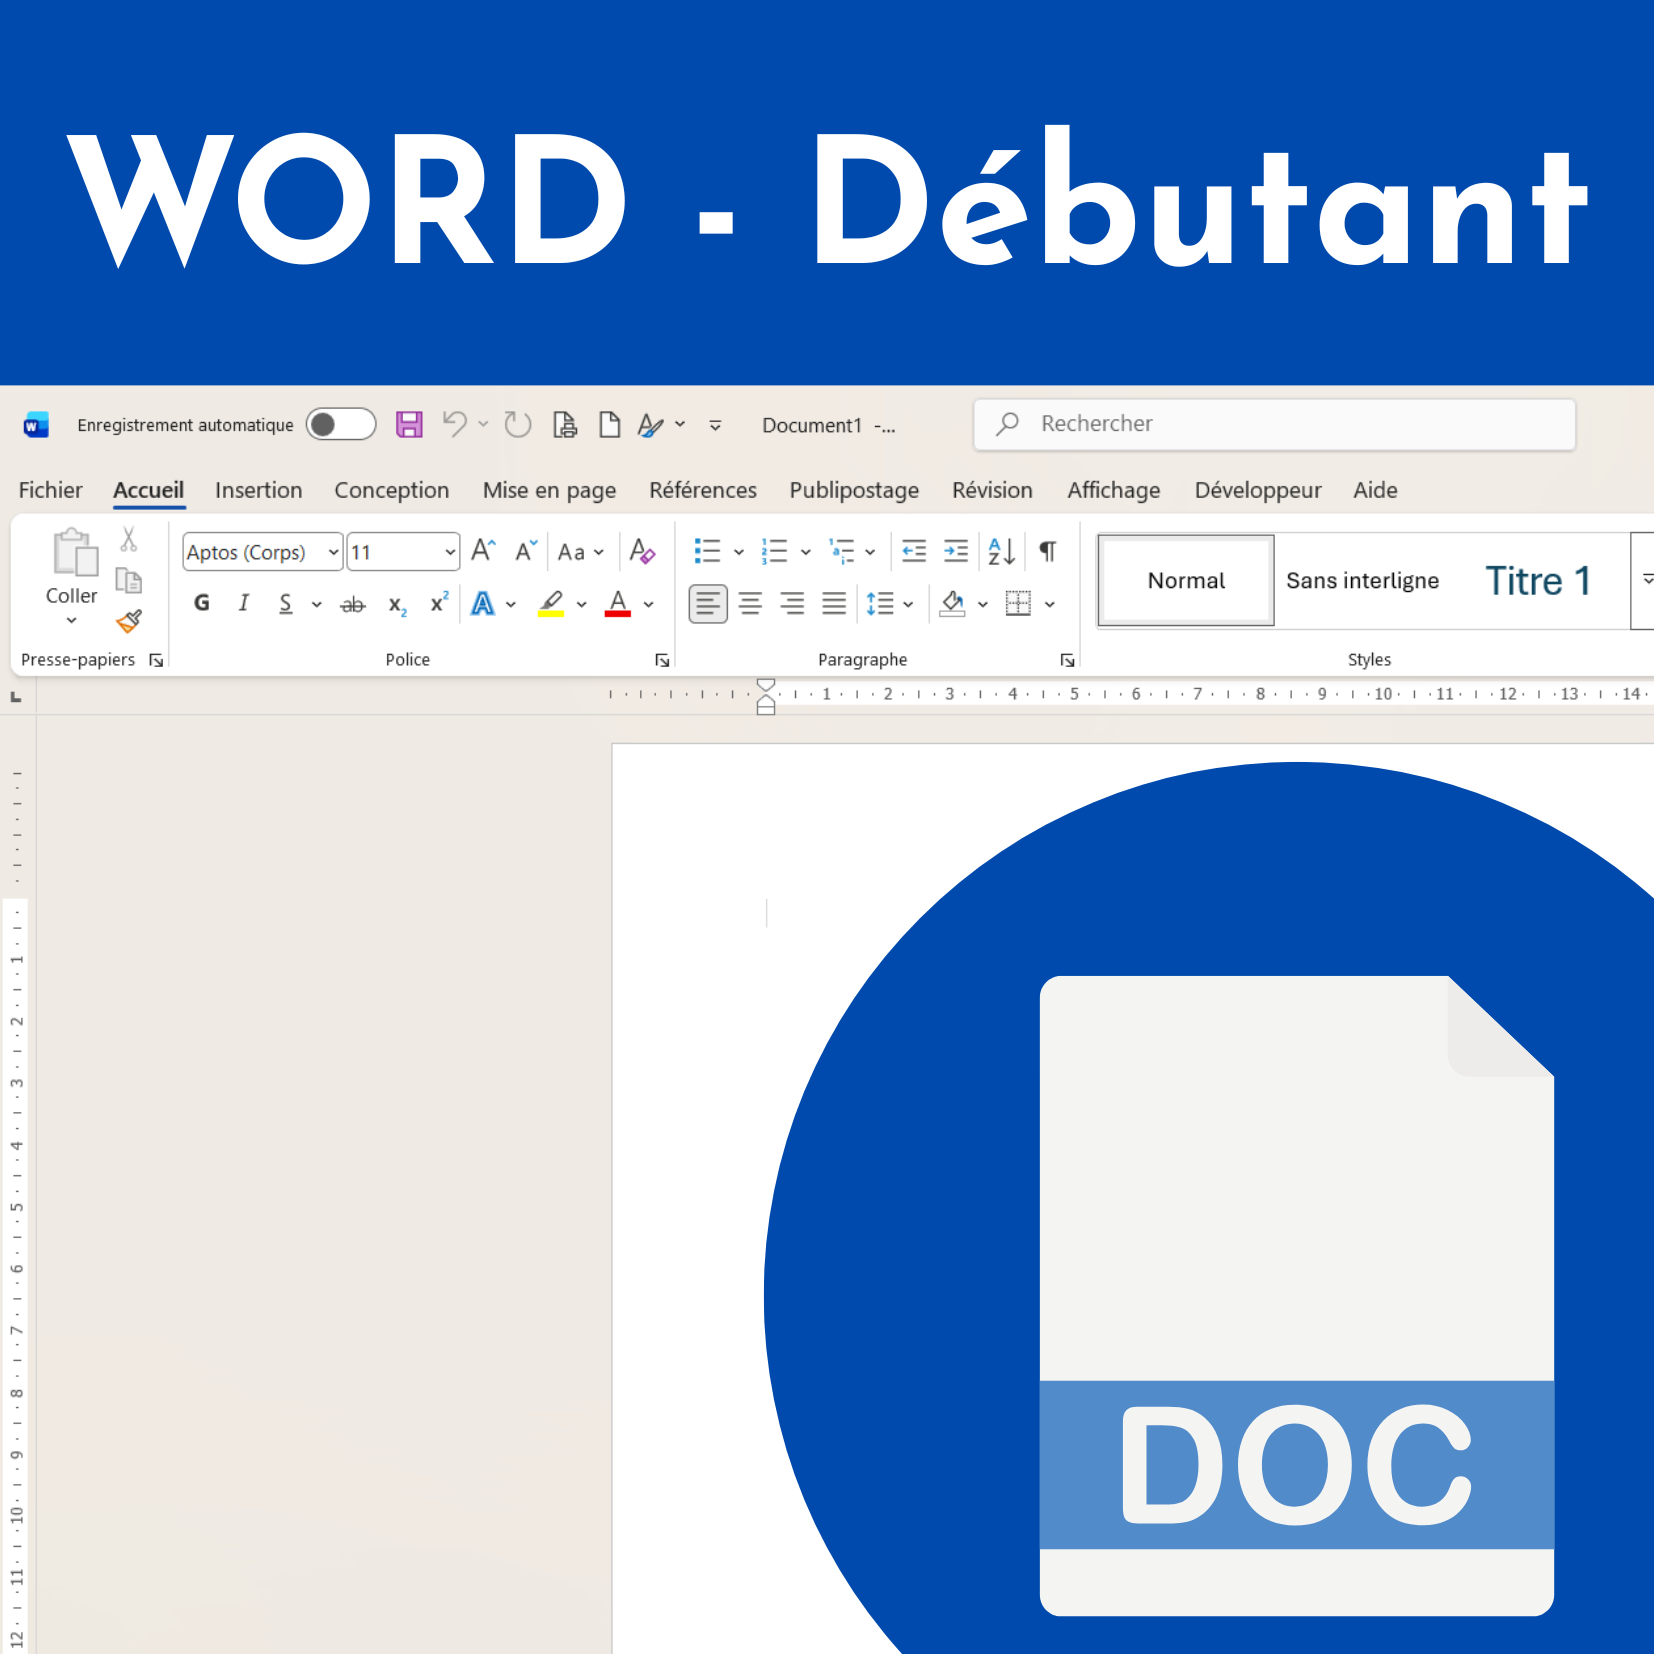Expand the Coller paste options arrow
Screen dimensions: 1654x1654
pos(72,621)
